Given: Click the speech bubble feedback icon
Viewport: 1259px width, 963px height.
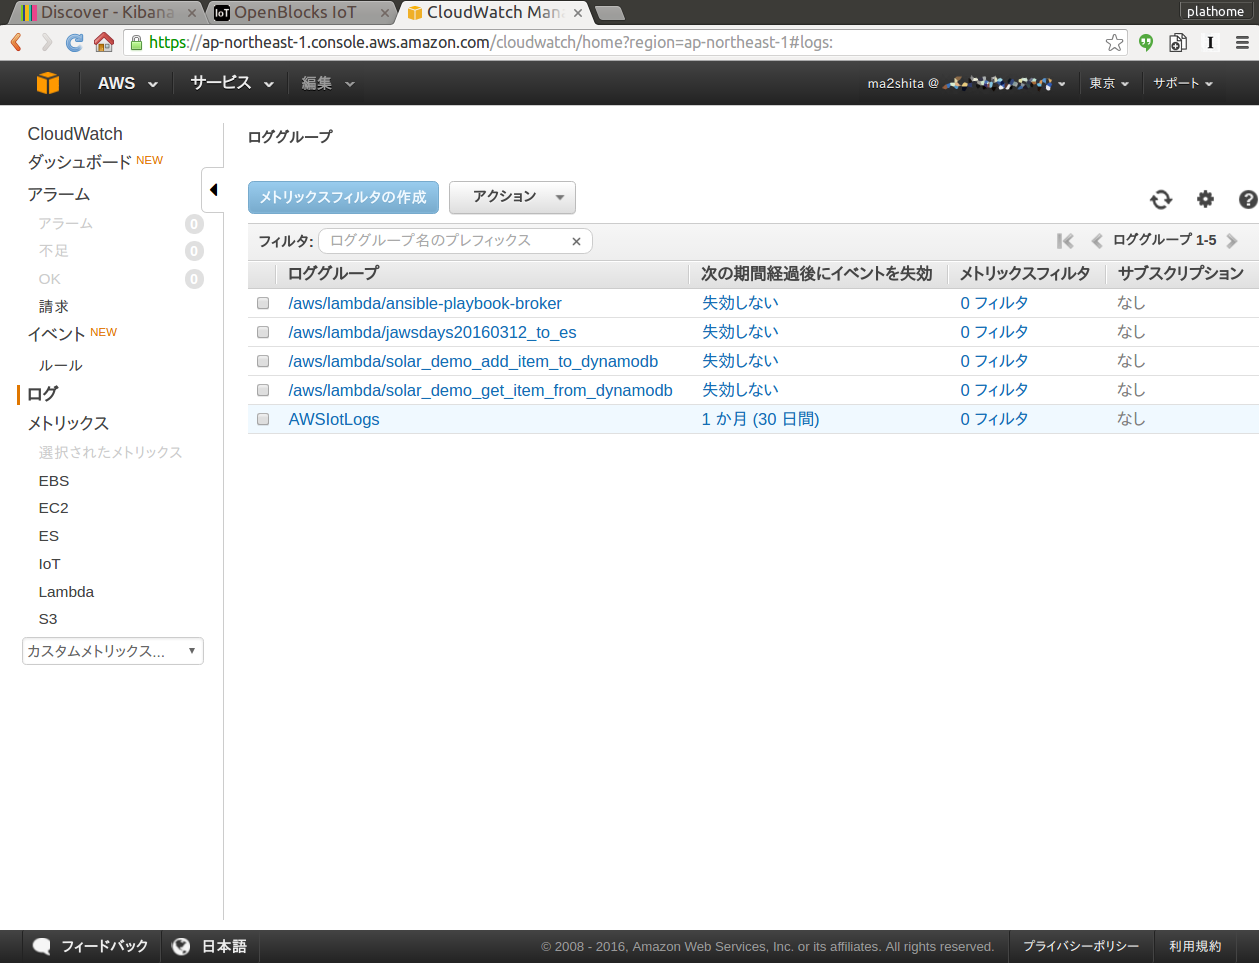Looking at the screenshot, I should (x=42, y=946).
